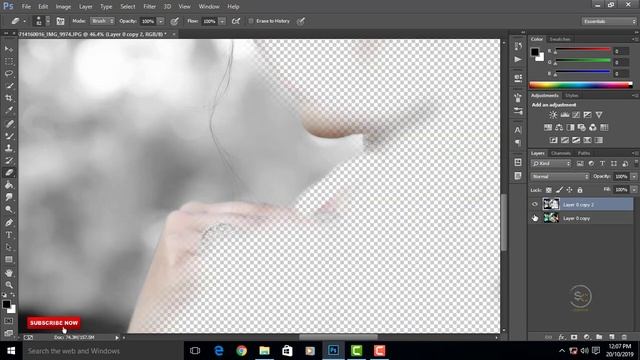Add a Curves adjustment
The height and width of the screenshot is (360, 640).
point(576,115)
